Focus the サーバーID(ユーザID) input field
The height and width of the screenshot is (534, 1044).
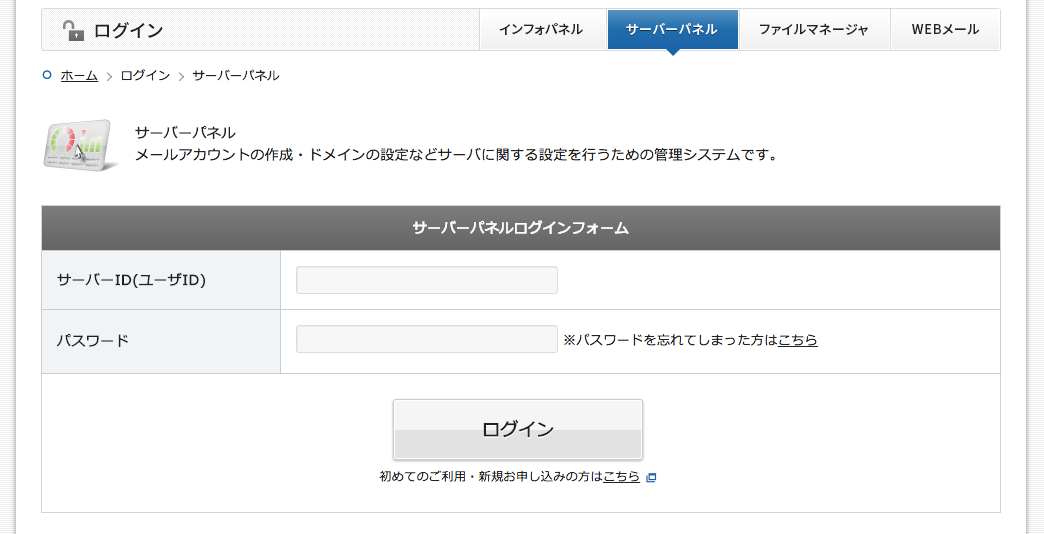click(427, 280)
